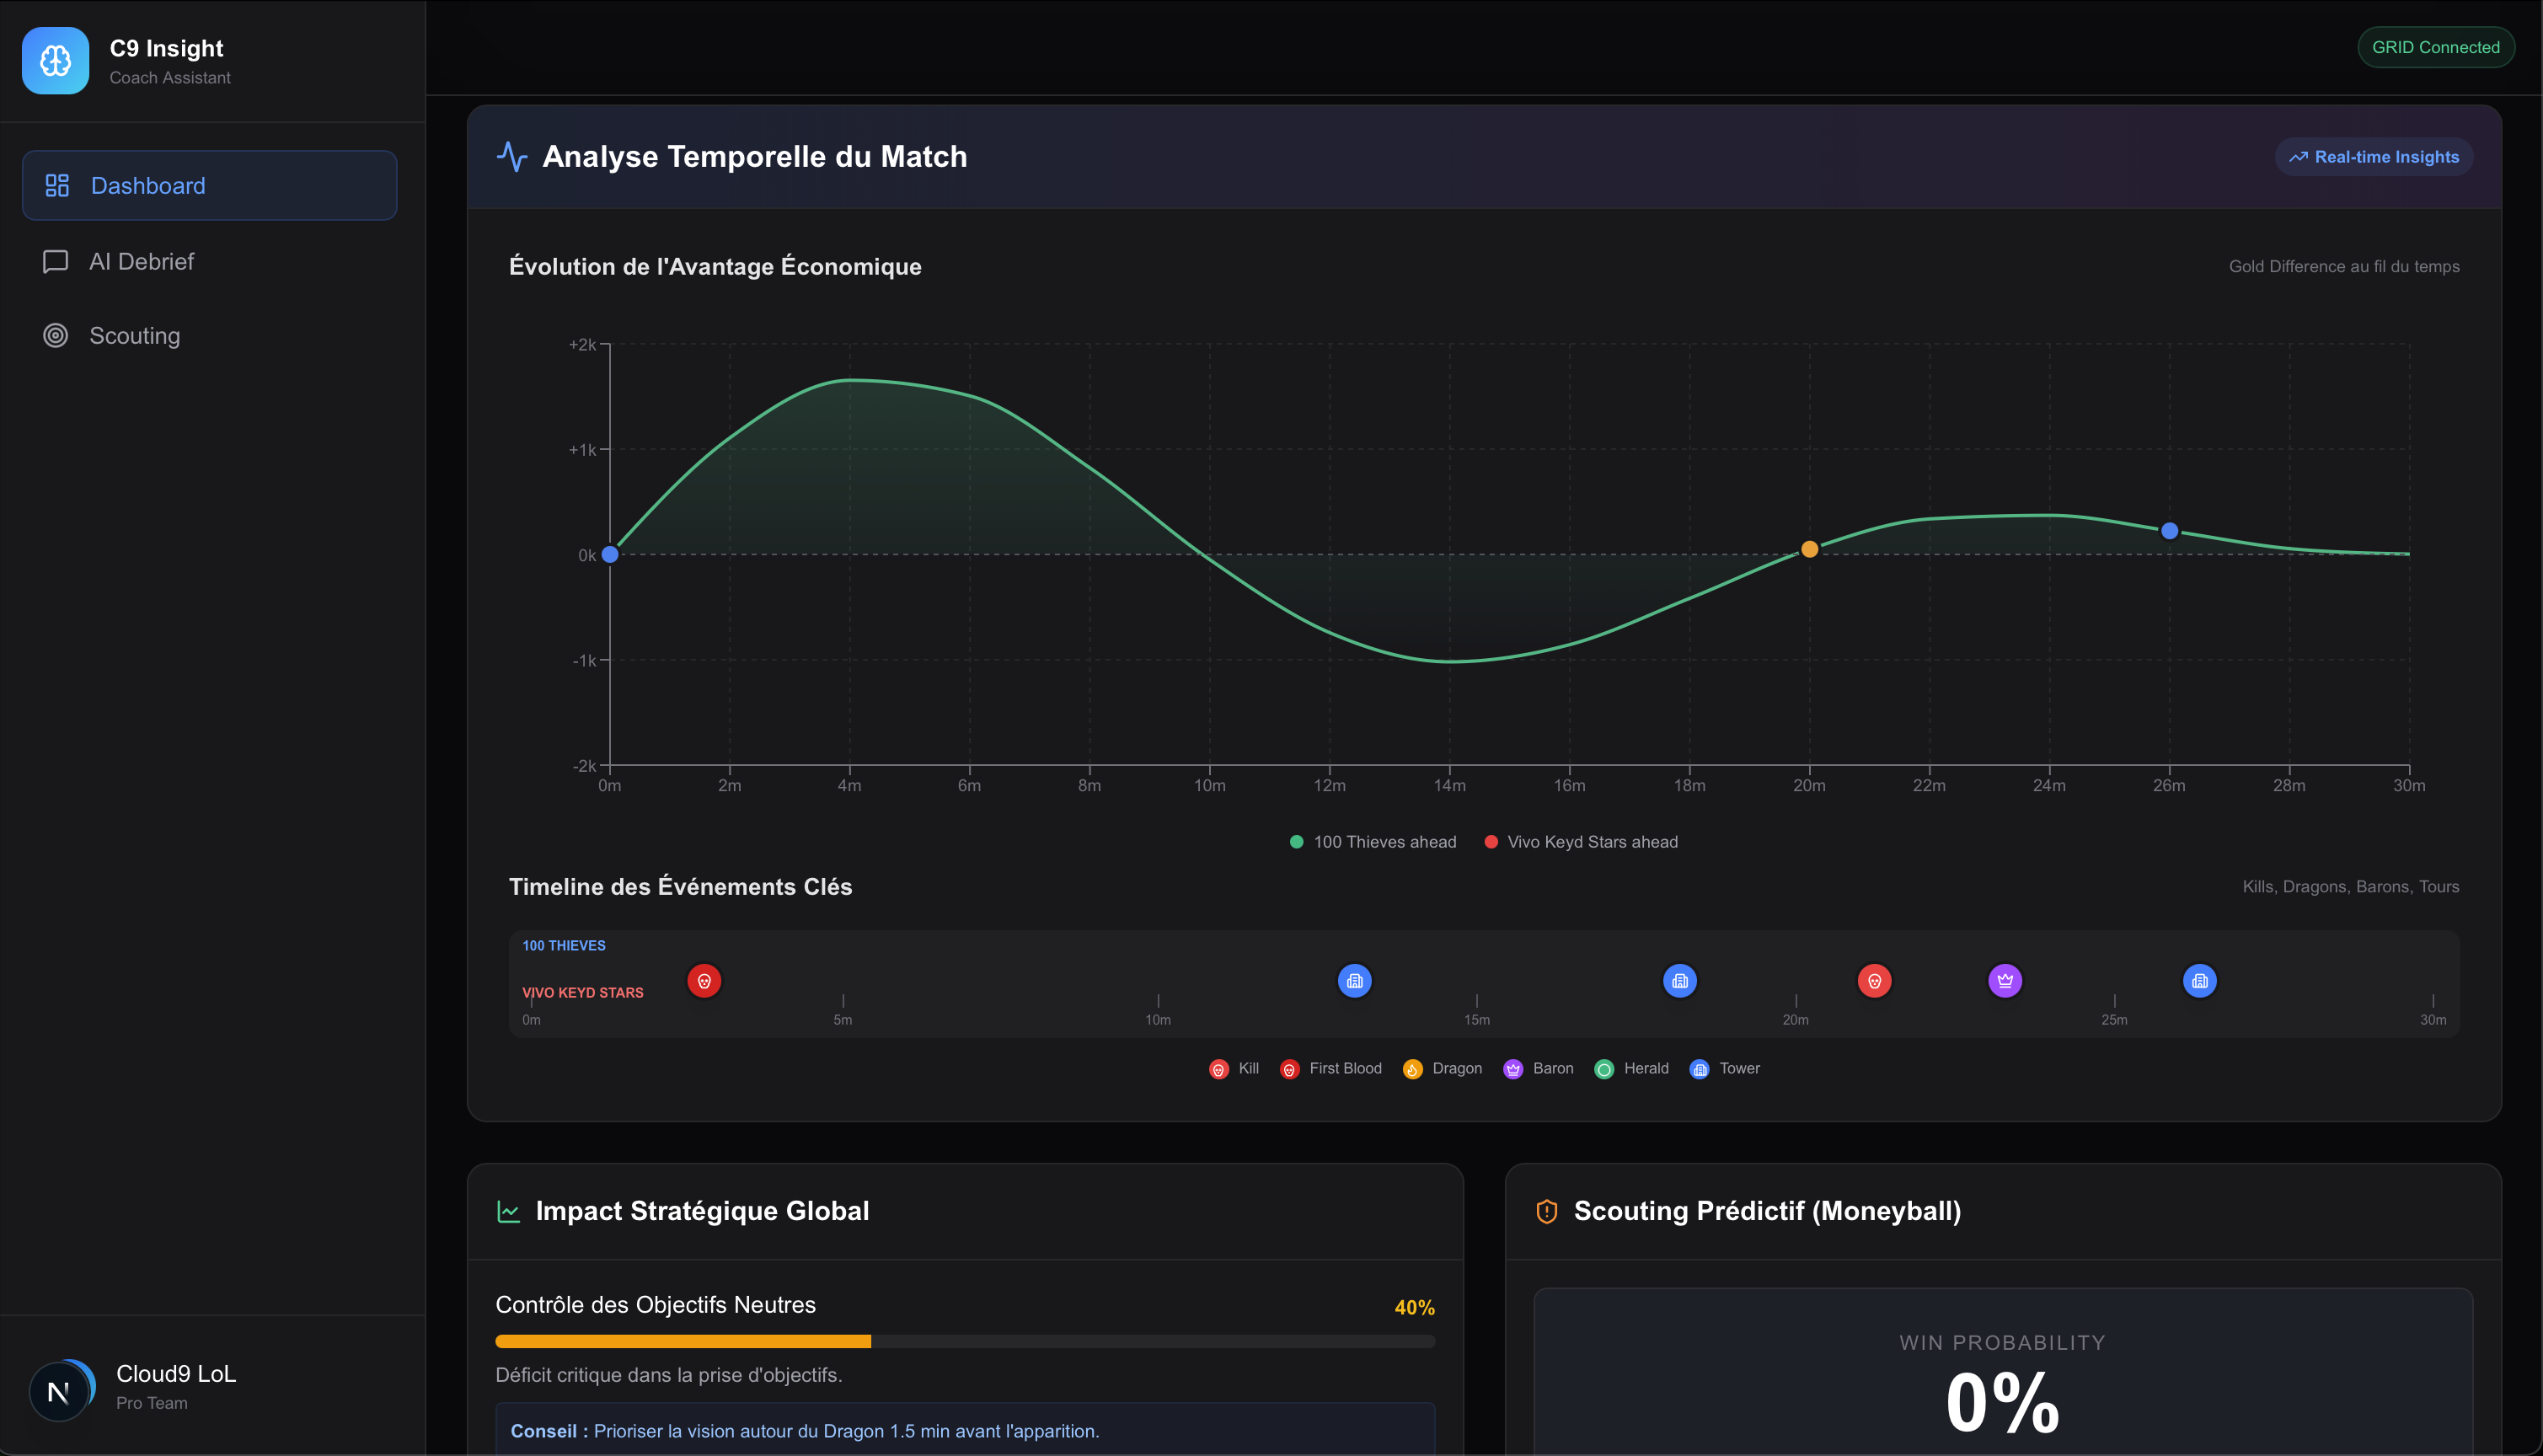Click the Herald legend icon
Screen dimensions: 2543x1456
click(x=1603, y=1069)
